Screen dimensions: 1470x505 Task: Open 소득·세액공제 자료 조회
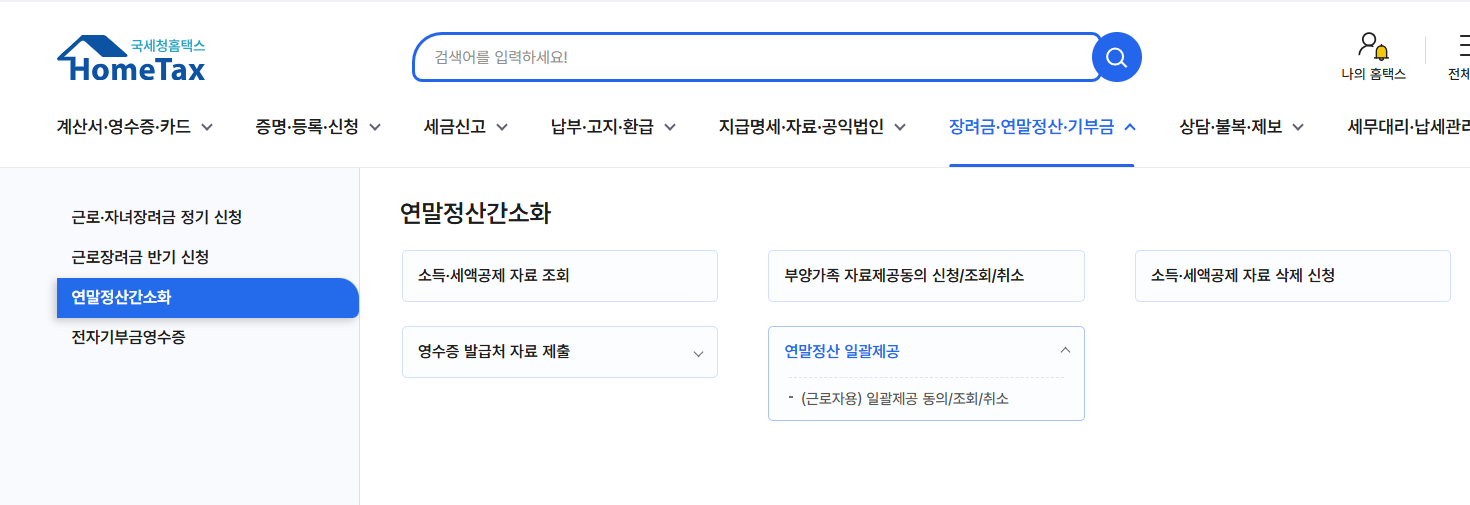click(560, 276)
